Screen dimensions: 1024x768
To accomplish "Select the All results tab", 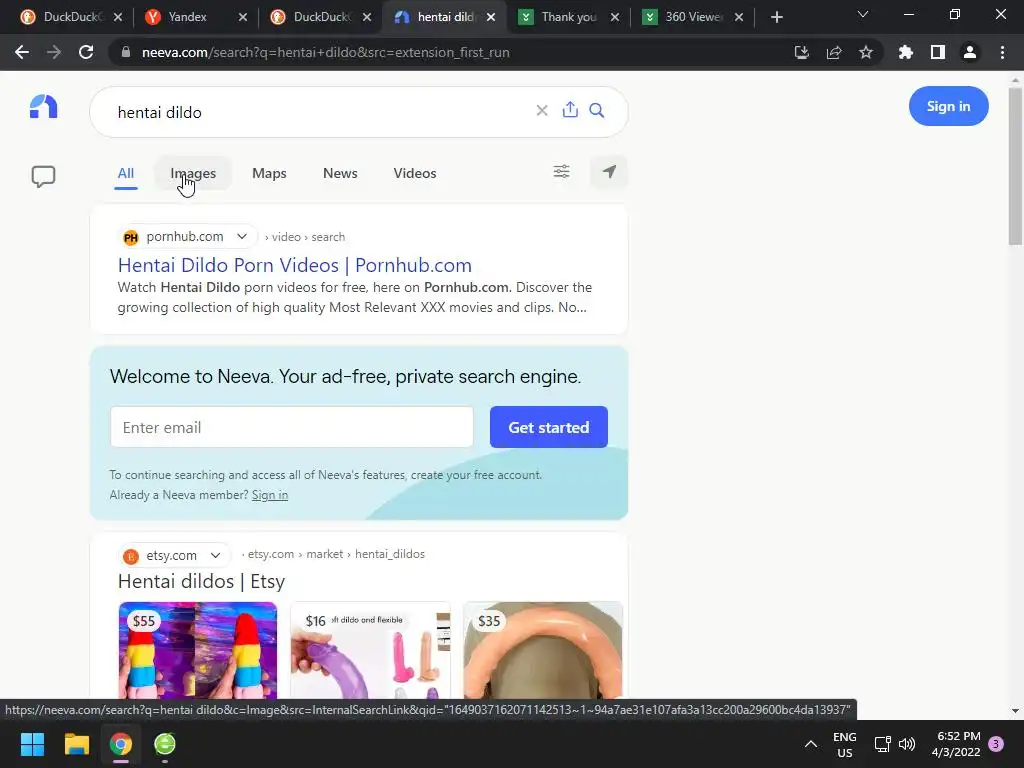I will (125, 173).
